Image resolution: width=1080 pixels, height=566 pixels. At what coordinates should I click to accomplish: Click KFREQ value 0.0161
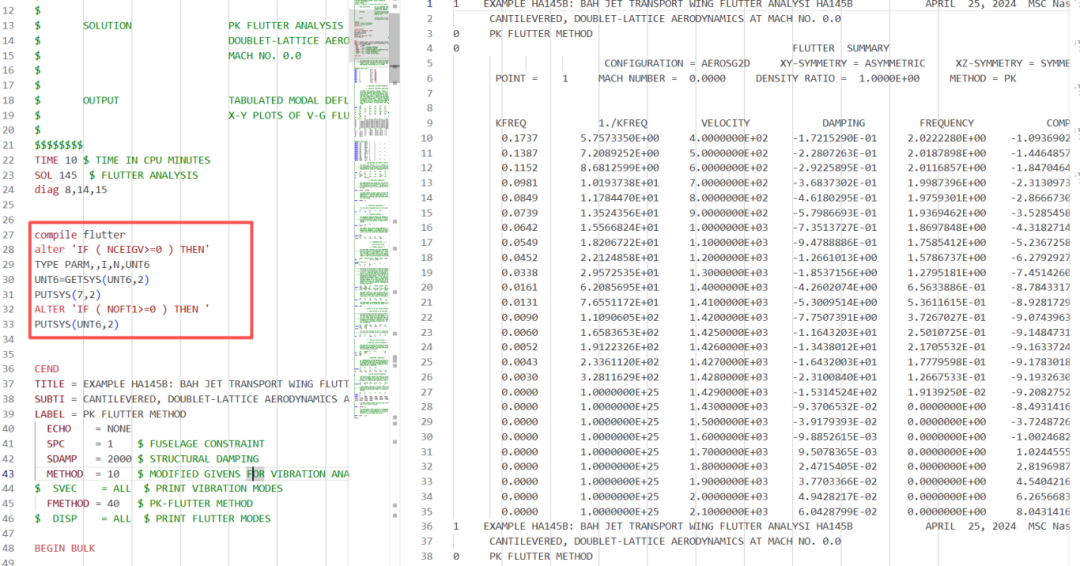[x=520, y=288]
